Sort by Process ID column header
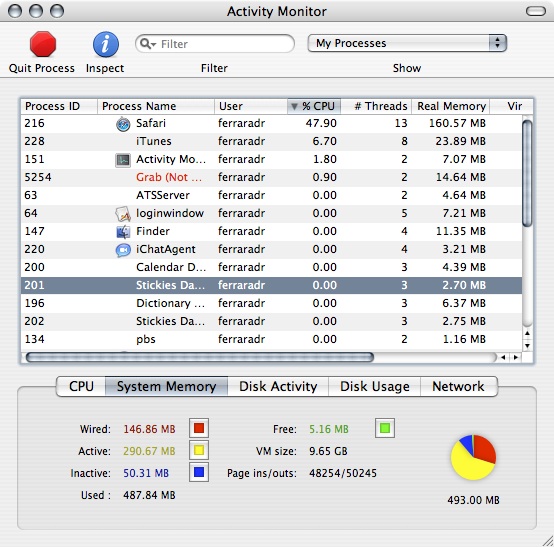554x547 pixels. (x=59, y=106)
